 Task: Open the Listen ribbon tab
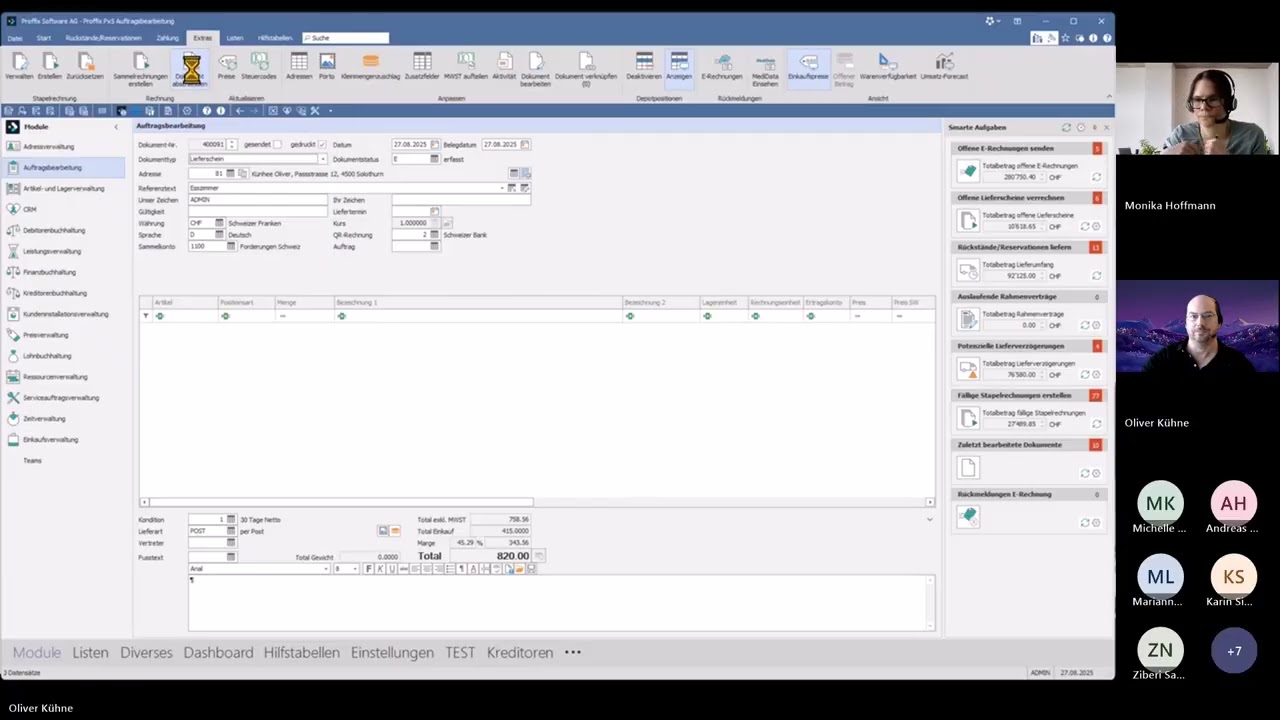click(235, 38)
